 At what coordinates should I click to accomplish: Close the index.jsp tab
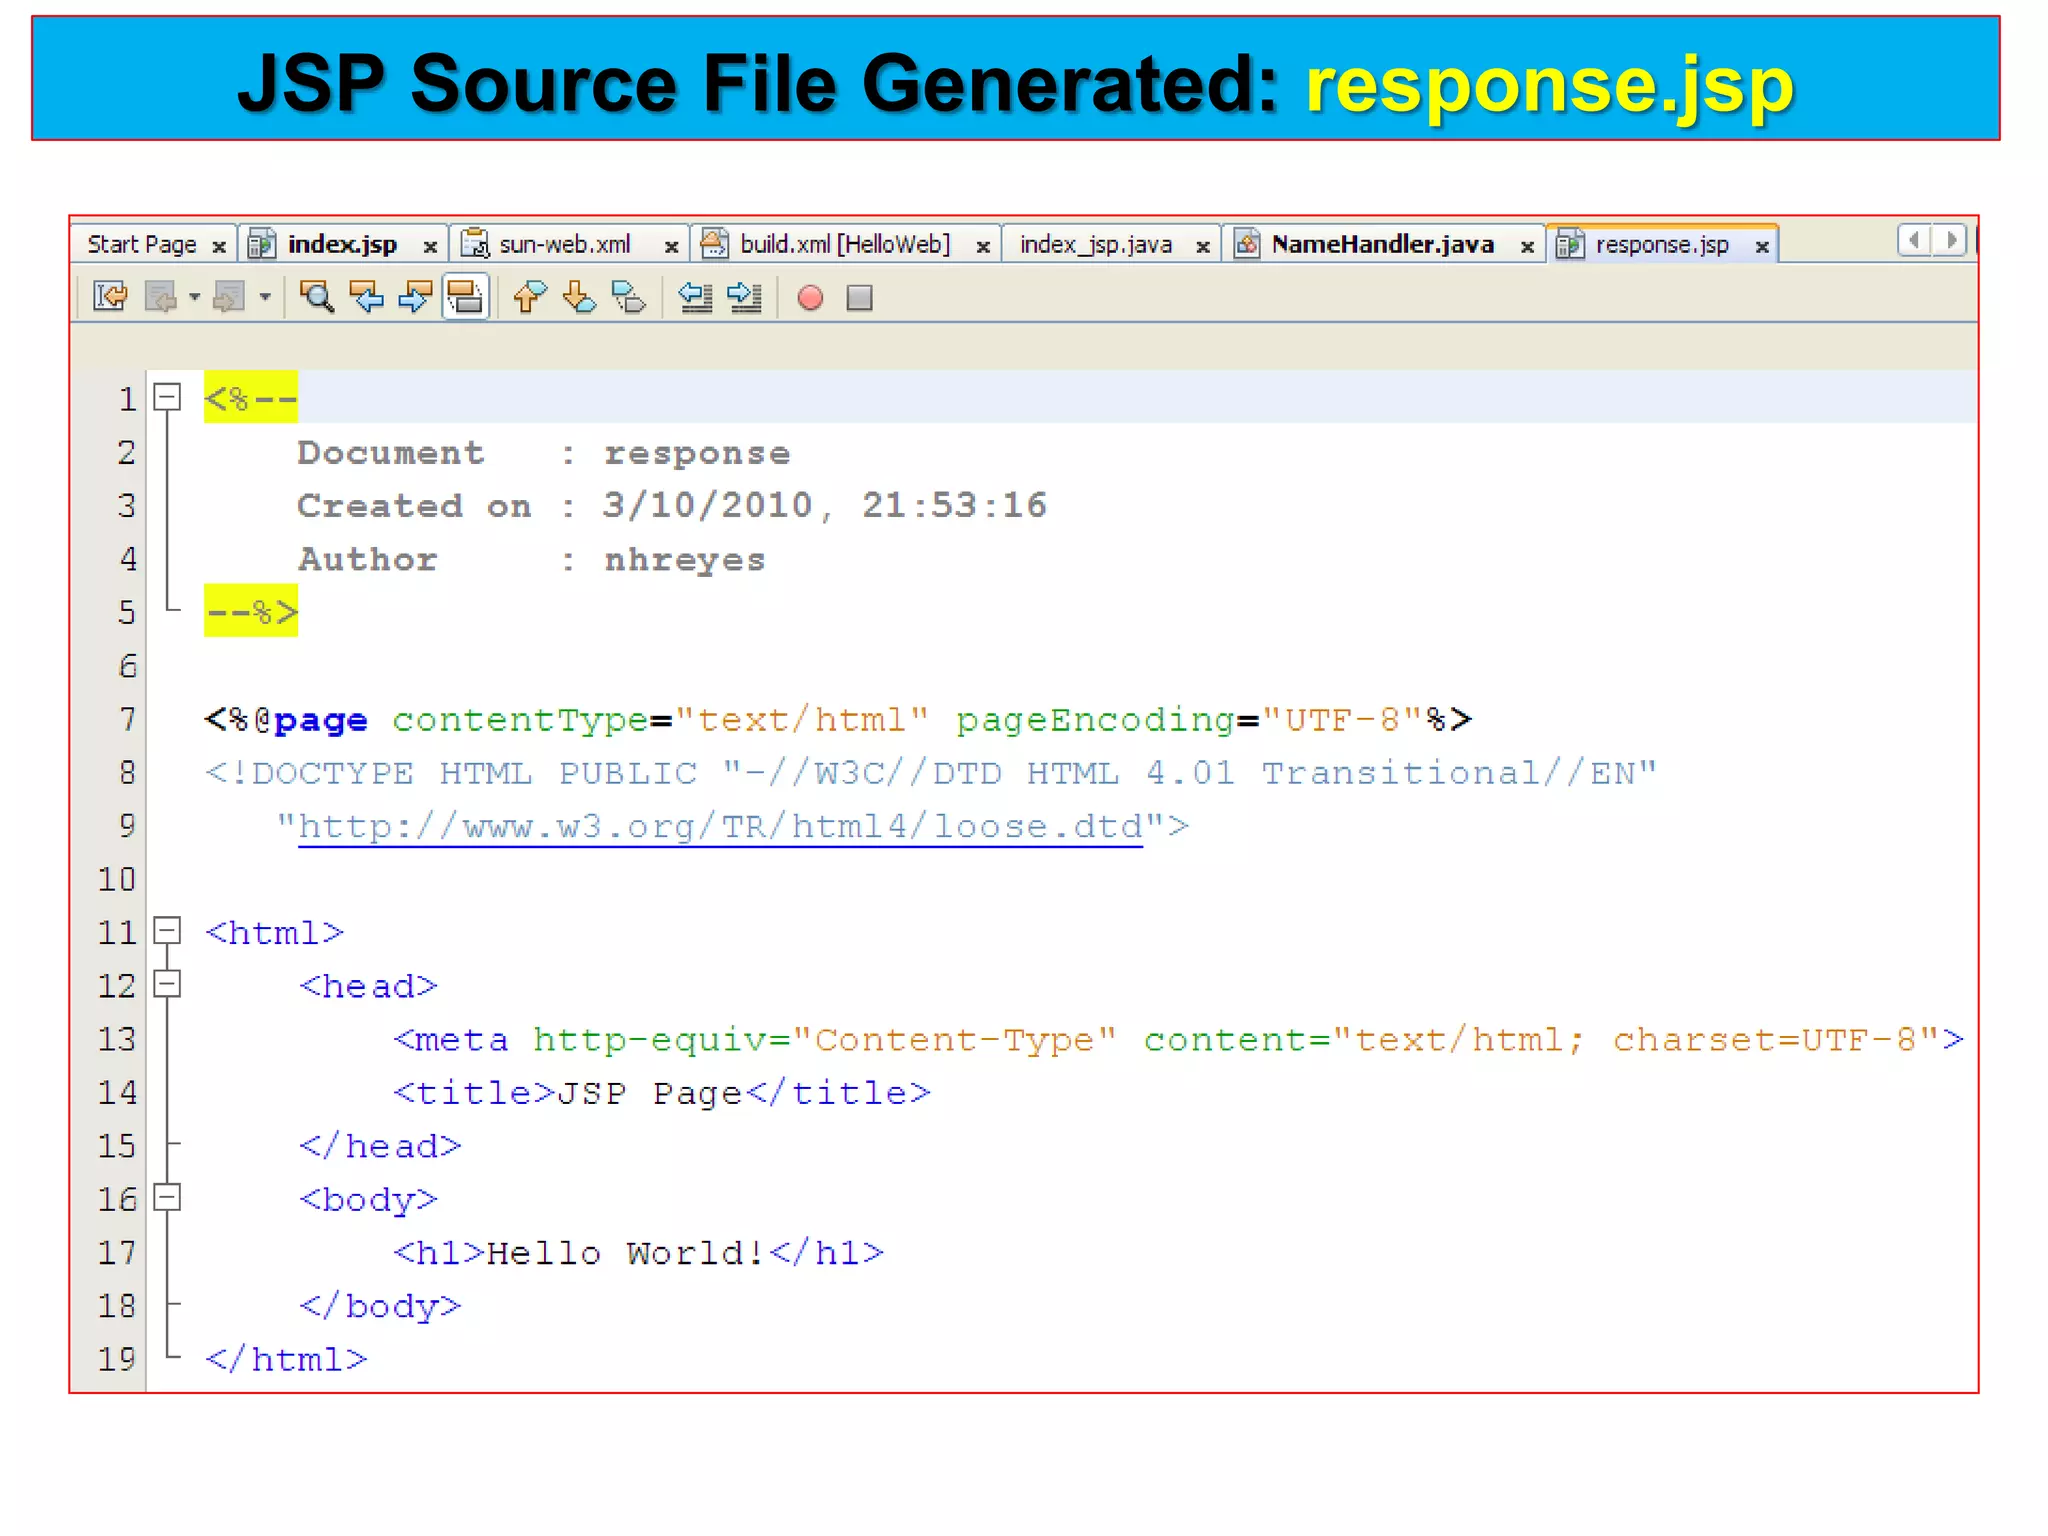click(x=430, y=246)
